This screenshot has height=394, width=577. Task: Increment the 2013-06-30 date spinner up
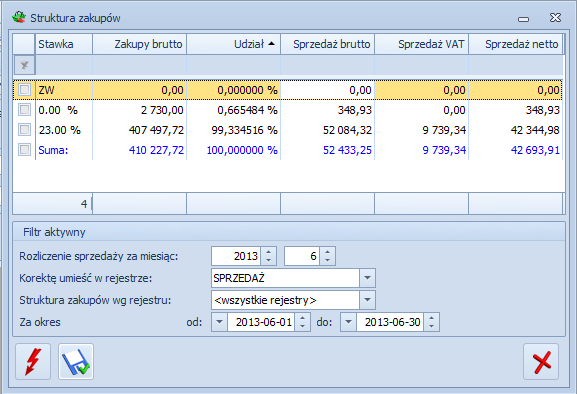(432, 318)
